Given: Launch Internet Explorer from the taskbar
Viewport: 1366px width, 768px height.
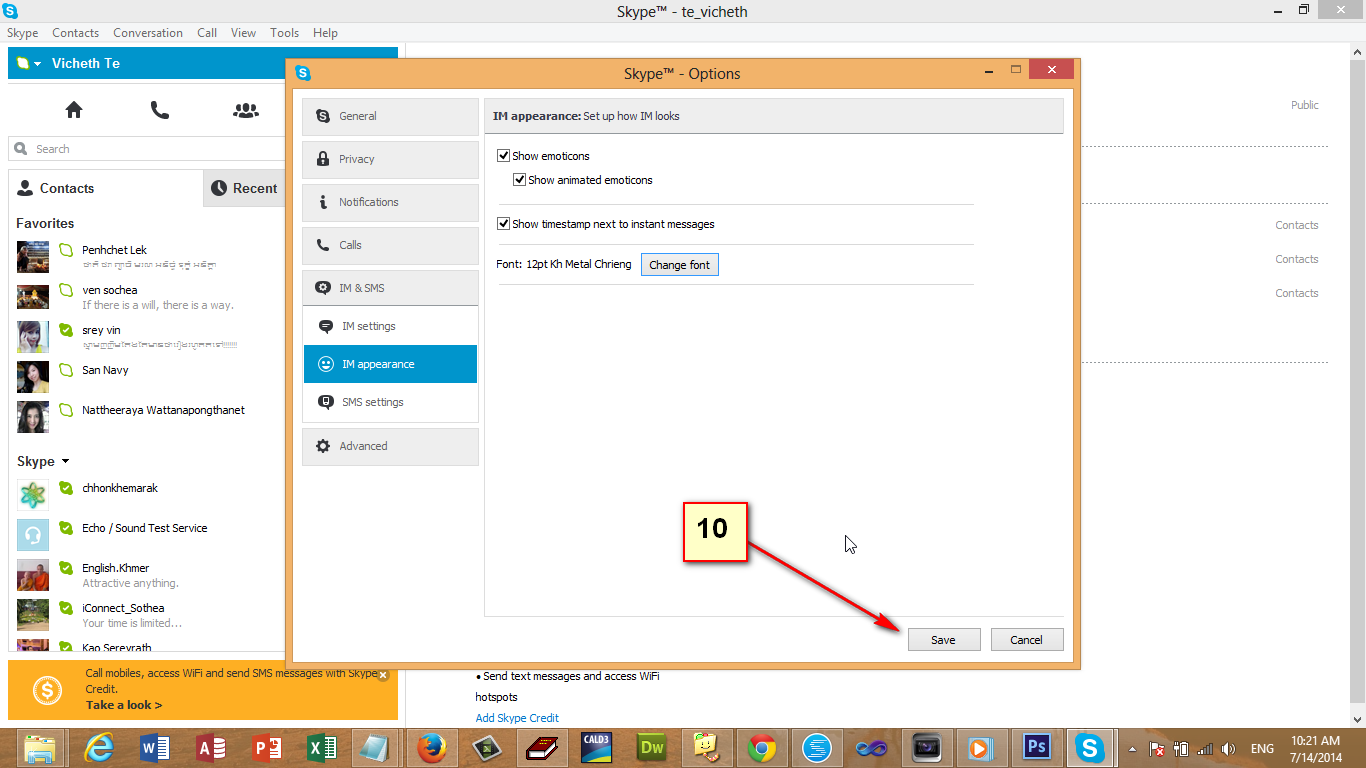Looking at the screenshot, I should coord(99,748).
